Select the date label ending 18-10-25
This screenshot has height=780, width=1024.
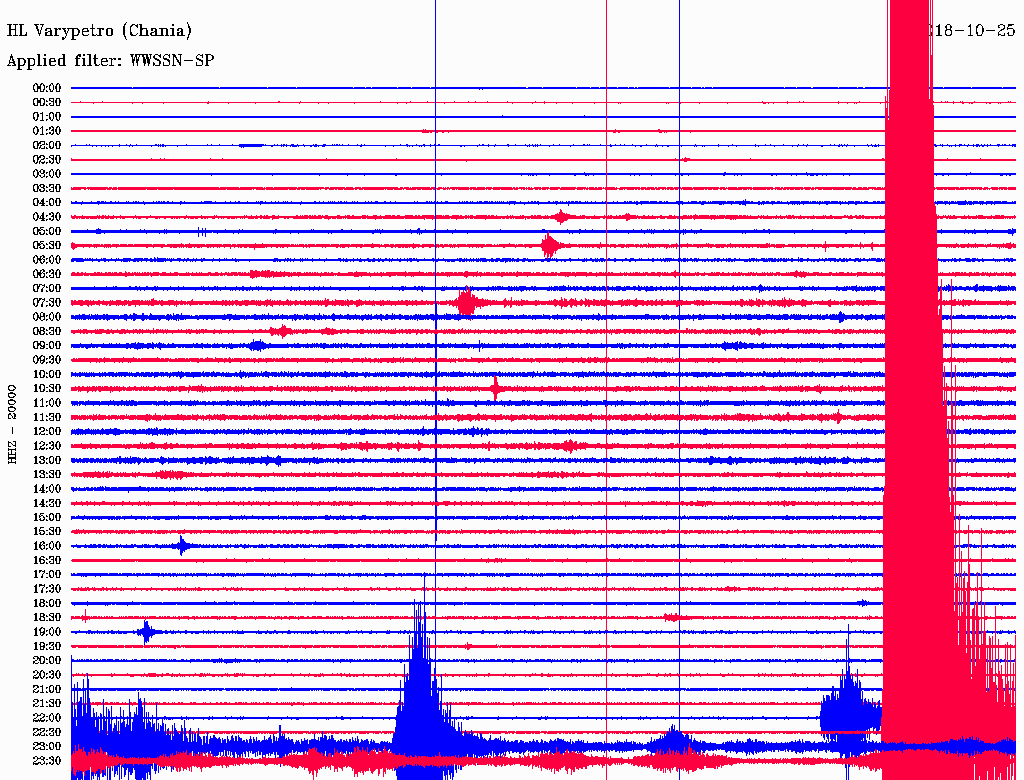click(x=974, y=31)
